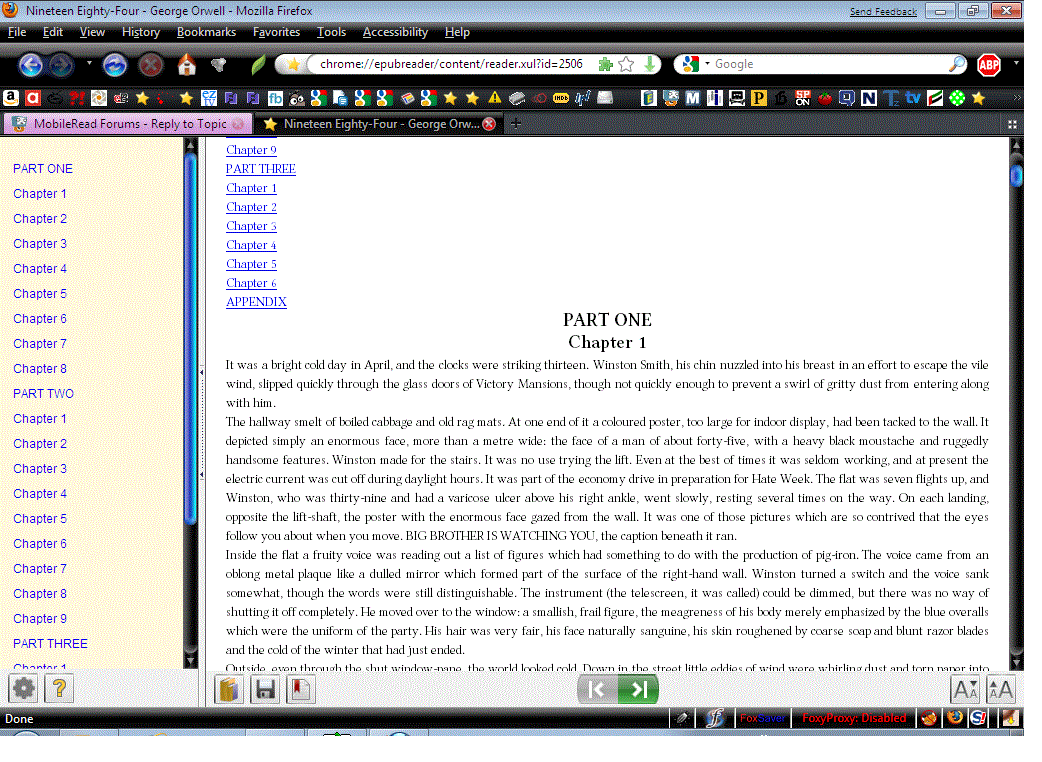Viewport: 1042px width, 762px height.
Task: Open a new tab with the plus button
Action: pyautogui.click(x=516, y=124)
